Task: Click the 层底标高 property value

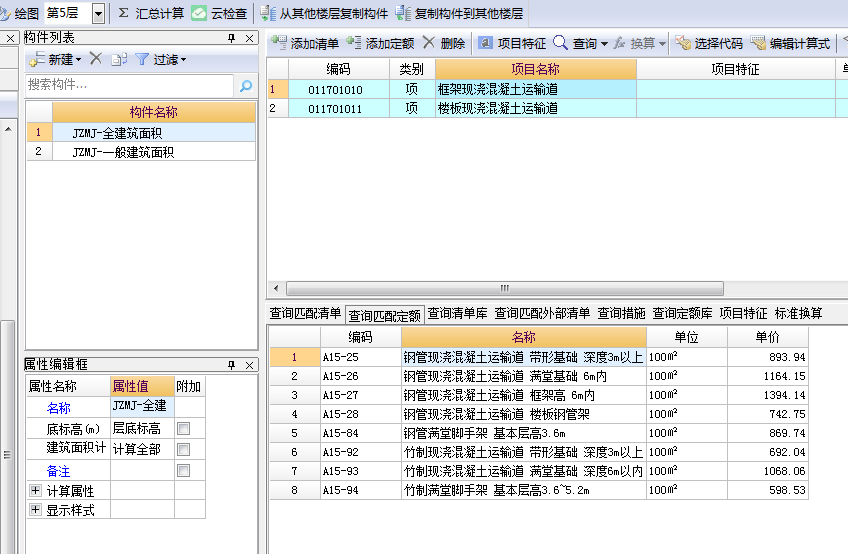Action: (142, 428)
